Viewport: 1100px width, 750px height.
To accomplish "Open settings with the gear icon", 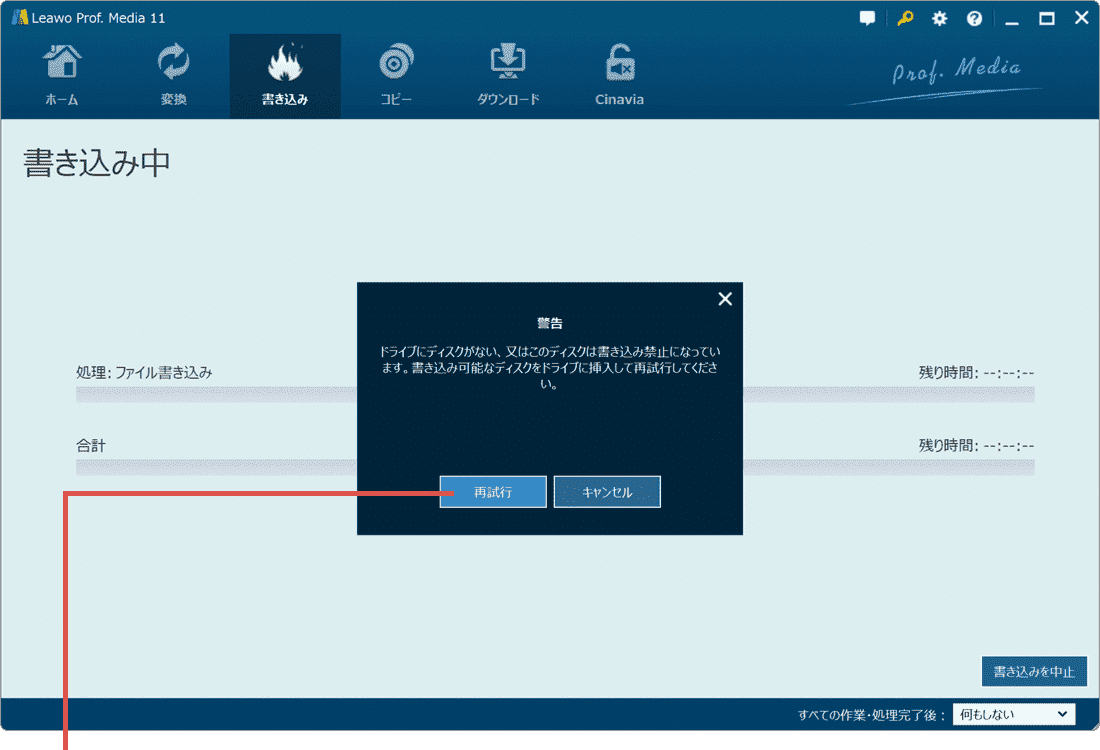I will point(939,19).
